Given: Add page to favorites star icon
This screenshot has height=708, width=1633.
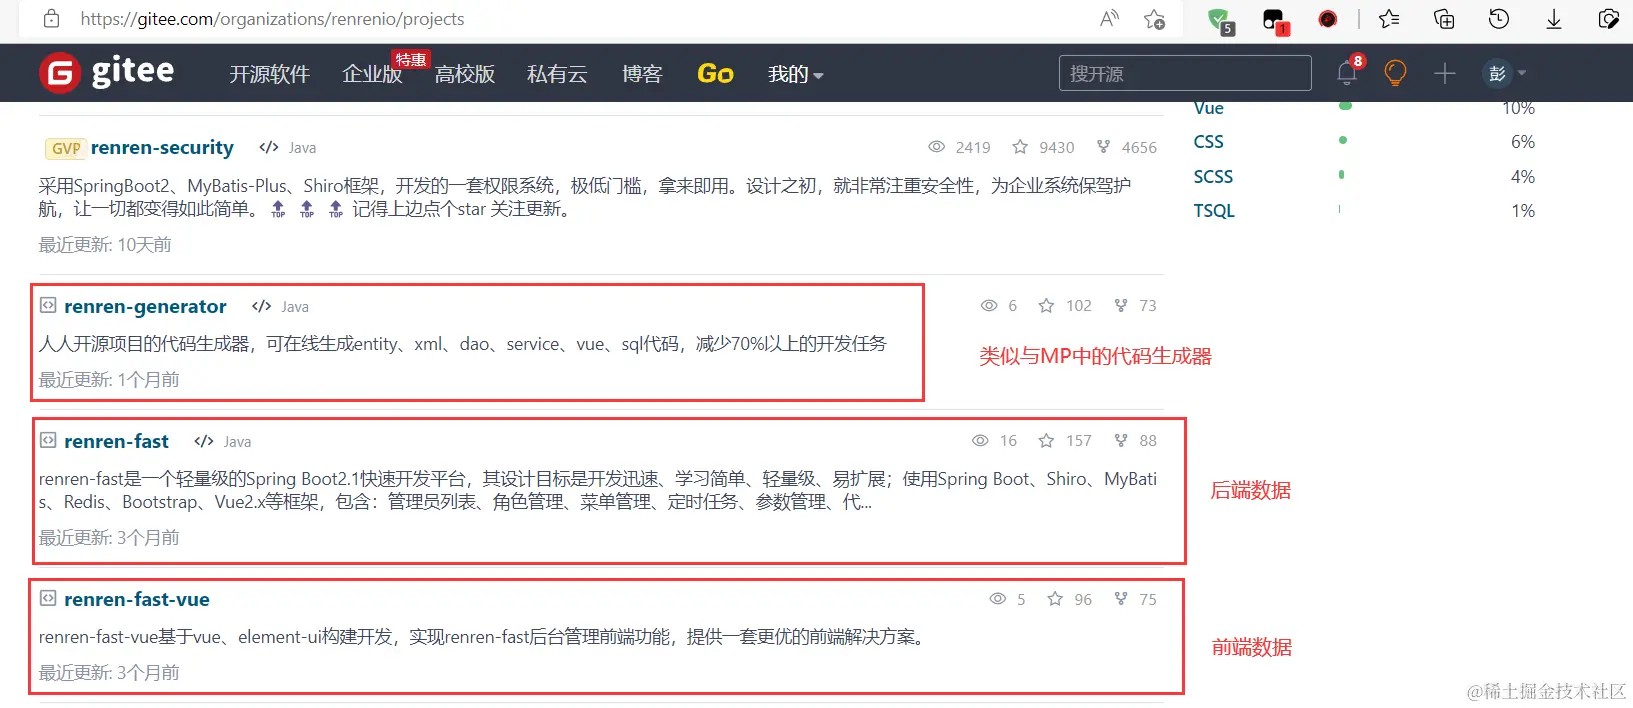Looking at the screenshot, I should (1154, 18).
